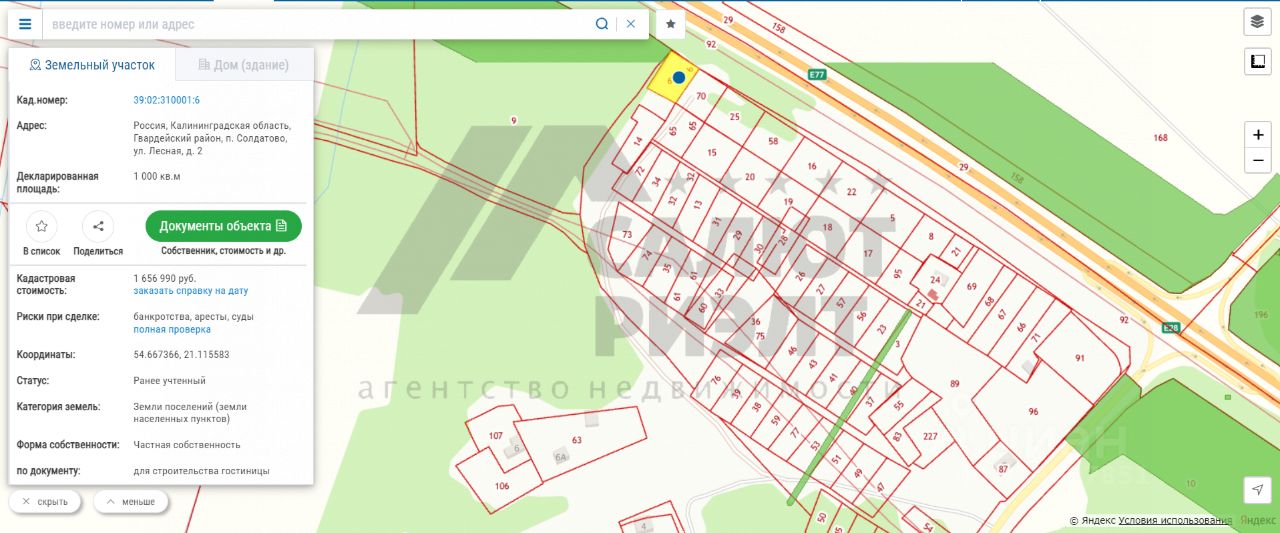Click parcel number 96 on map
The height and width of the screenshot is (533, 1280).
[1033, 412]
